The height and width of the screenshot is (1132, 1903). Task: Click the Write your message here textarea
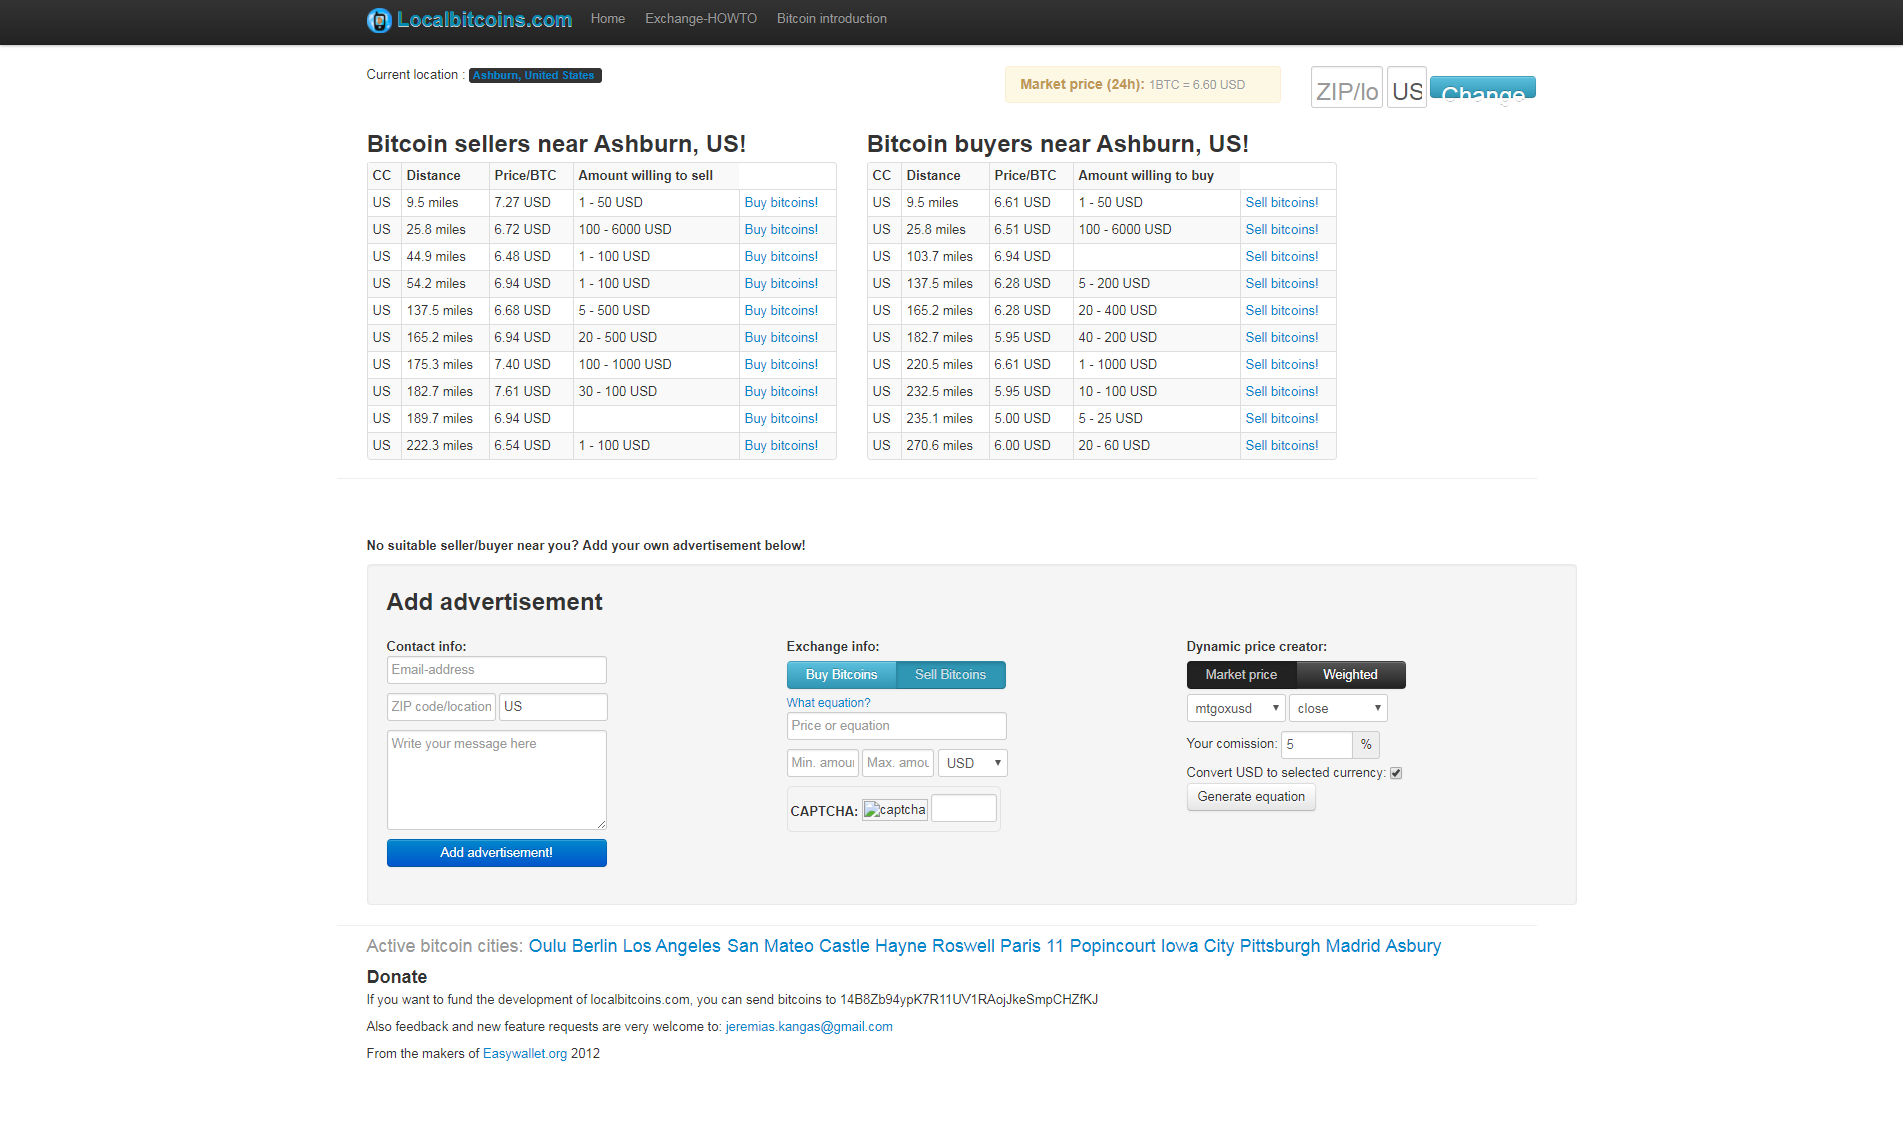point(496,780)
